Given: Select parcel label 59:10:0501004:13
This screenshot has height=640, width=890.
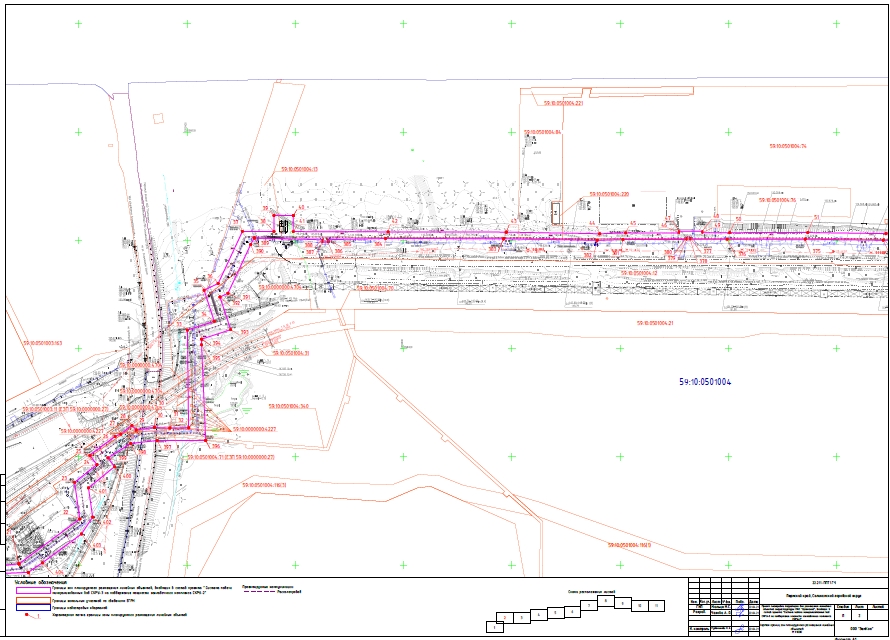Looking at the screenshot, I should coord(299,169).
